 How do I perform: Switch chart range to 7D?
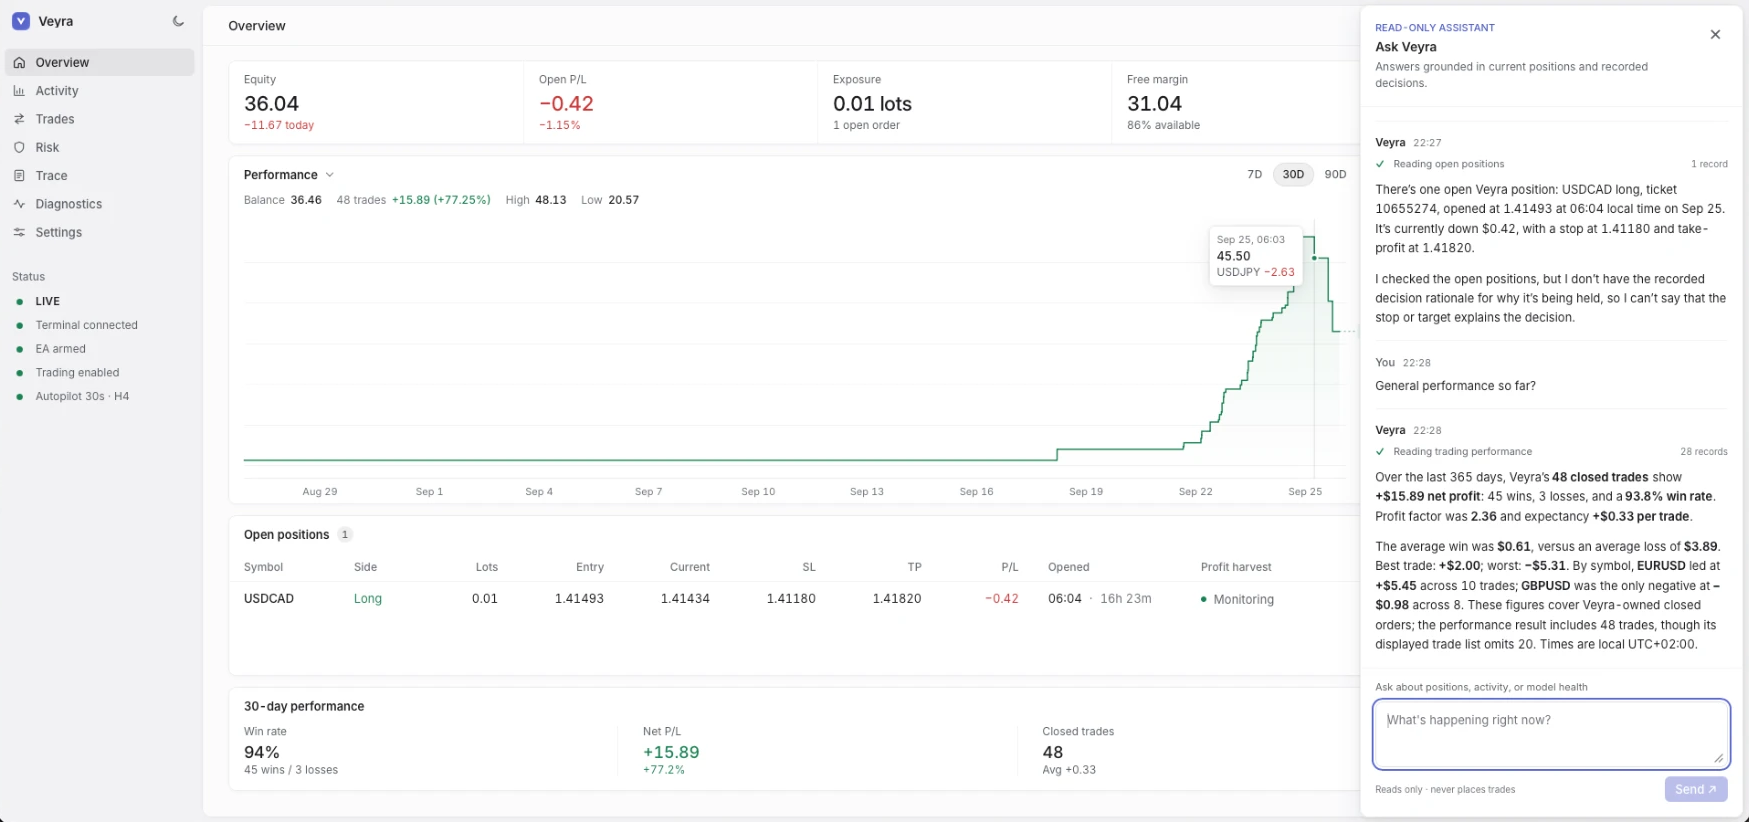coord(1254,174)
